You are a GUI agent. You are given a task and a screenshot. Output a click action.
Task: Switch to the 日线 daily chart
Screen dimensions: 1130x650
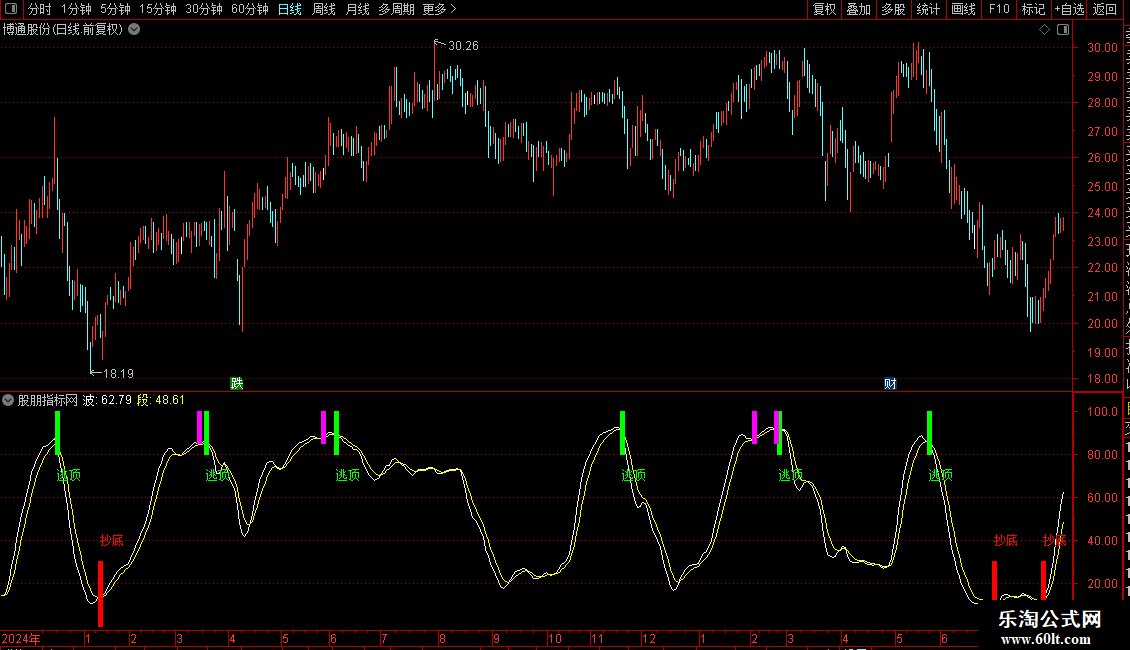pyautogui.click(x=290, y=9)
